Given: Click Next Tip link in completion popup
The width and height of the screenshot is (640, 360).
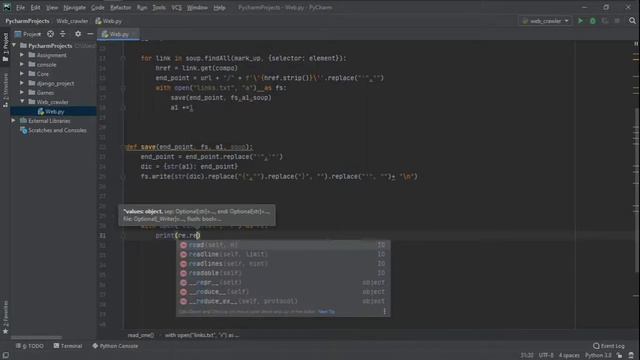Looking at the screenshot, I should click(x=326, y=311).
